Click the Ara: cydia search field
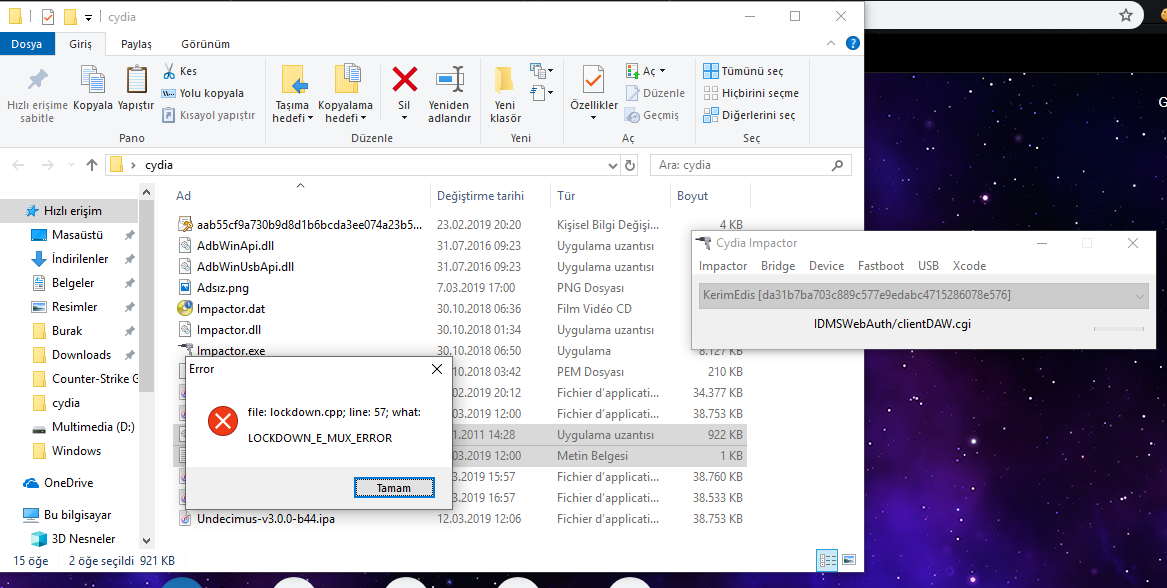The image size is (1167, 588). [750, 165]
